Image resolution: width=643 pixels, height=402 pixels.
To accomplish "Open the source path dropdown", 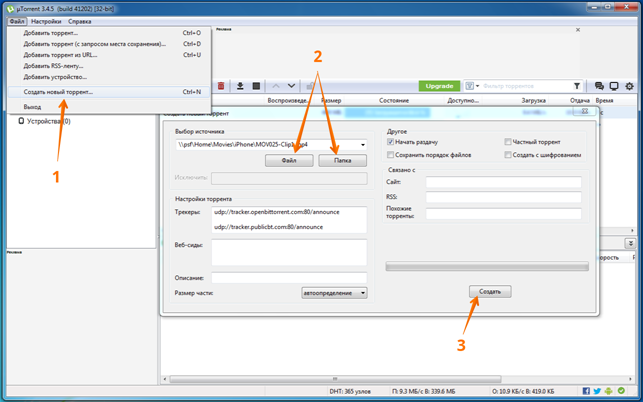I will coord(362,145).
